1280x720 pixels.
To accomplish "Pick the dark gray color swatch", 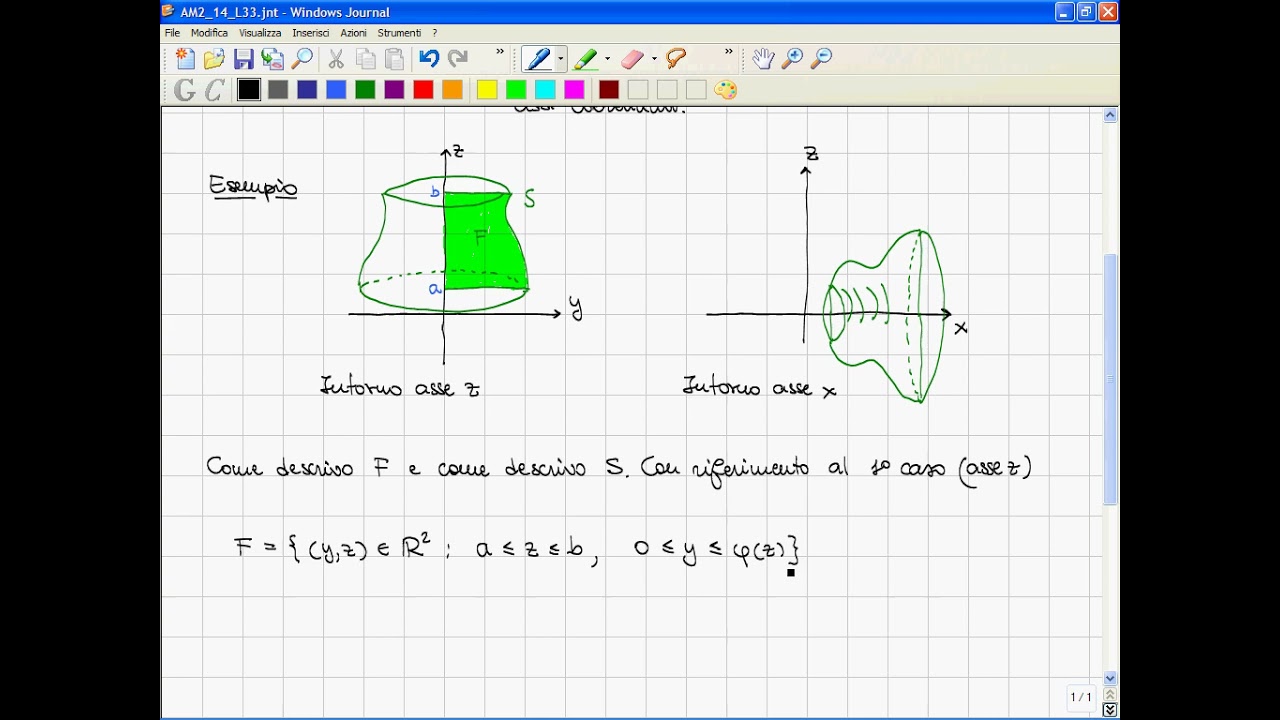I will click(278, 90).
